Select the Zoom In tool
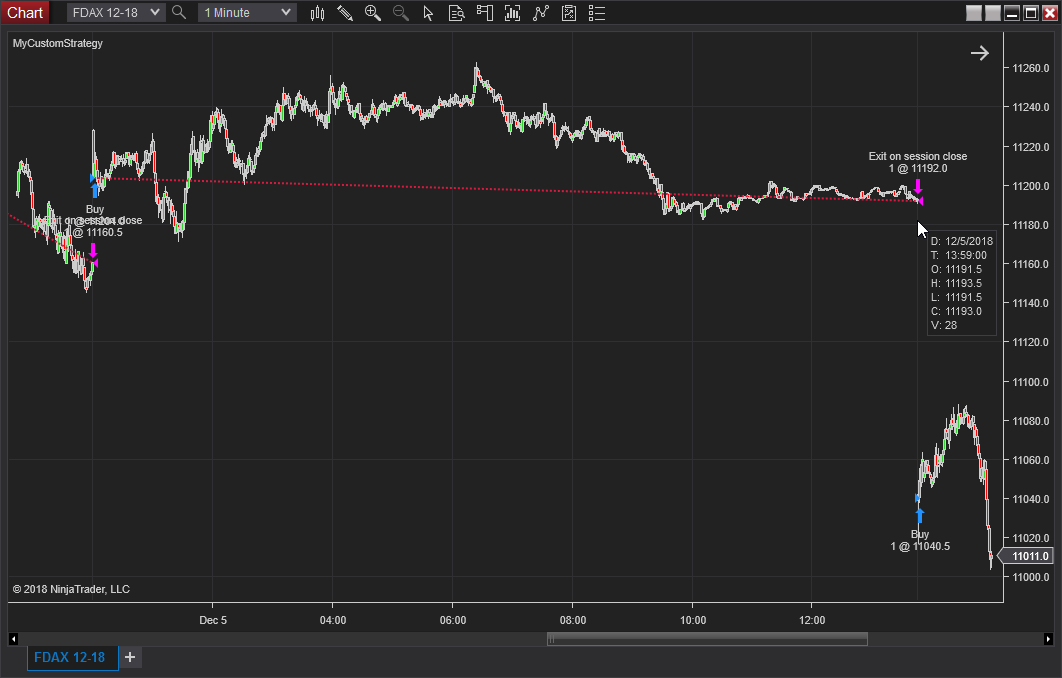This screenshot has width=1062, height=678. 373,13
